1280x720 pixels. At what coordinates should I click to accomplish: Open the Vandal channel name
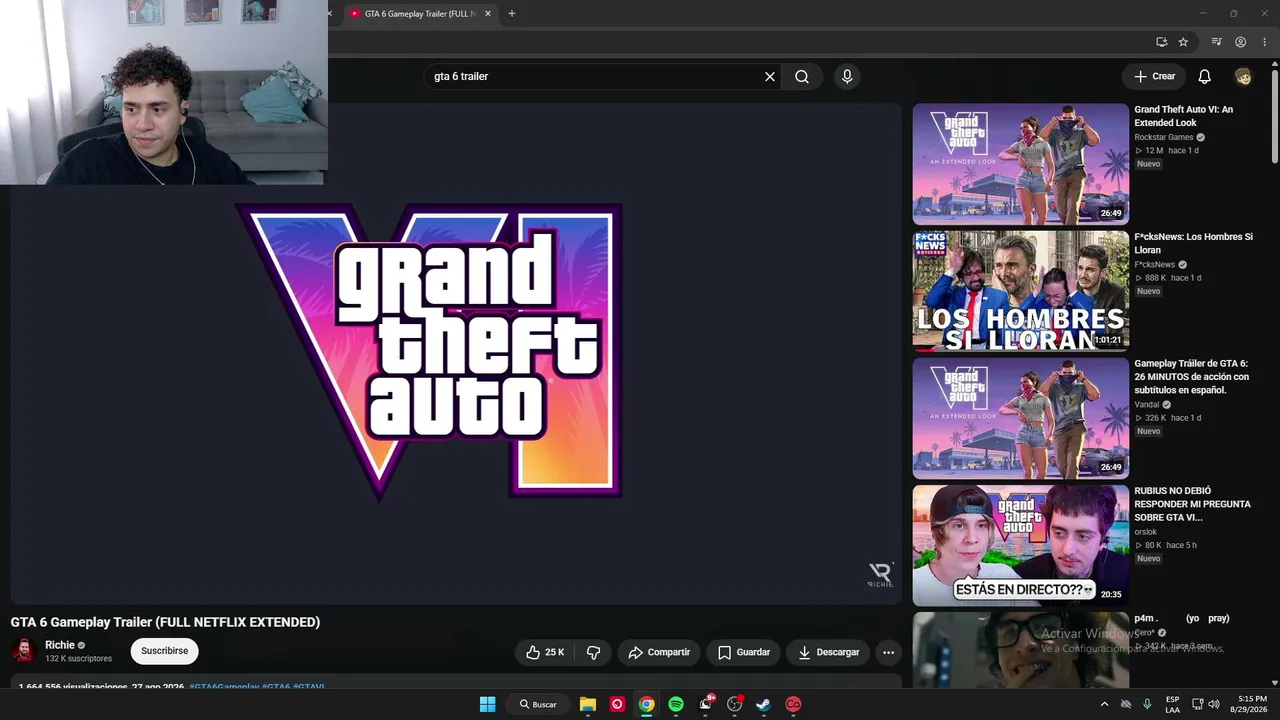coord(1146,405)
